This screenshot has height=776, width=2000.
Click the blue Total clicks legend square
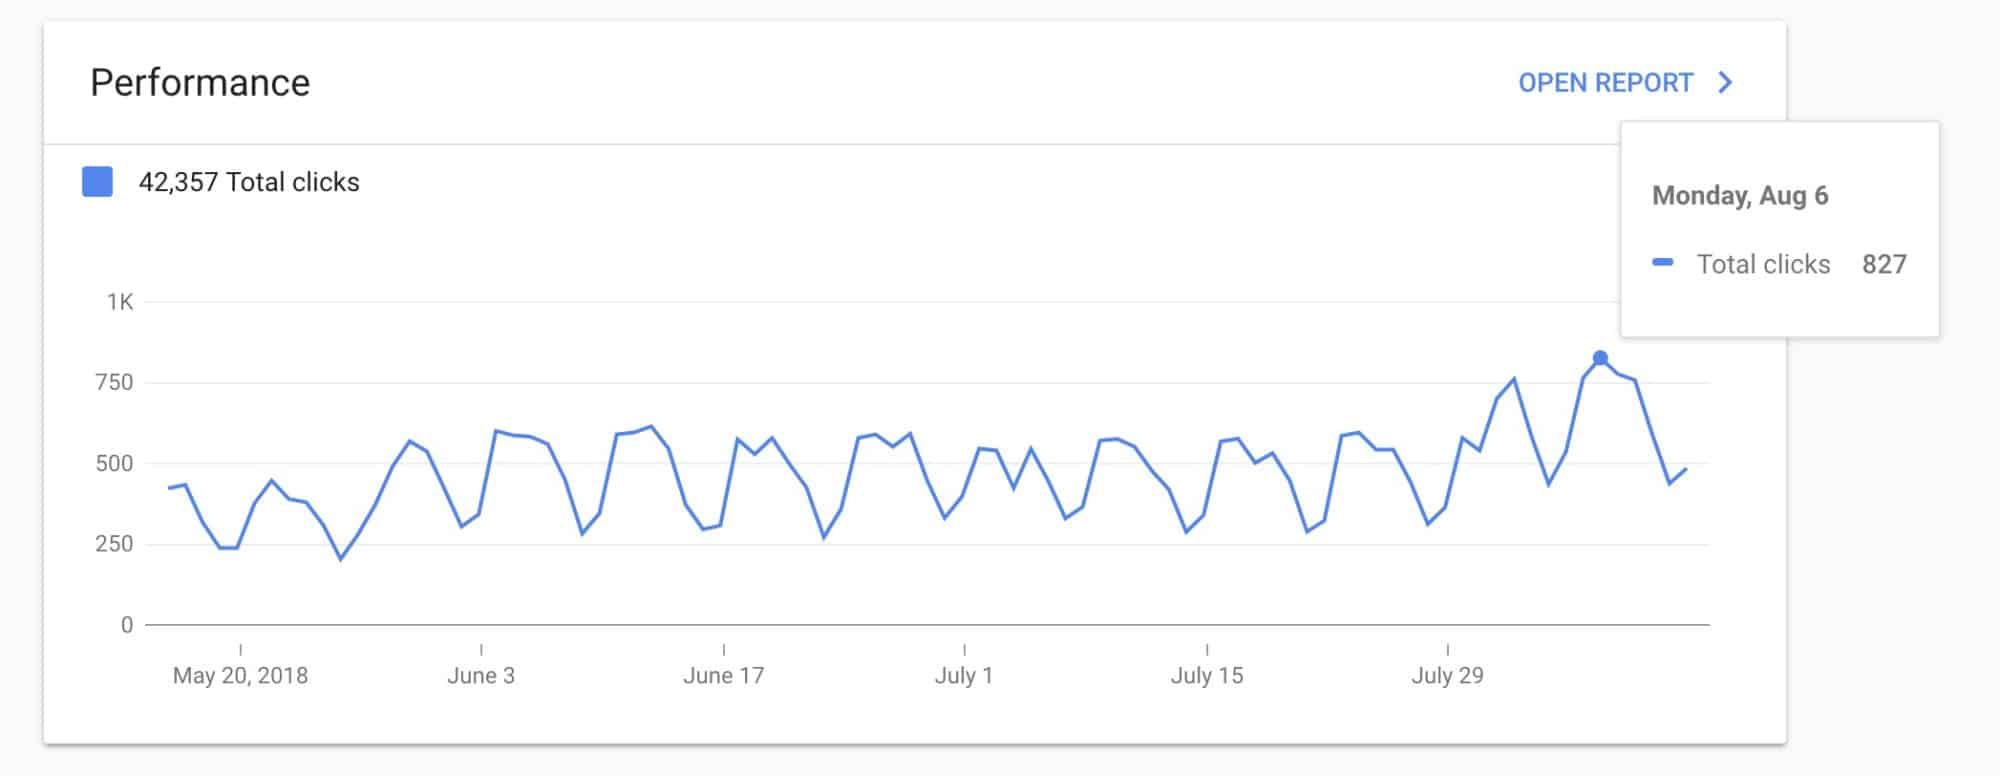point(97,182)
